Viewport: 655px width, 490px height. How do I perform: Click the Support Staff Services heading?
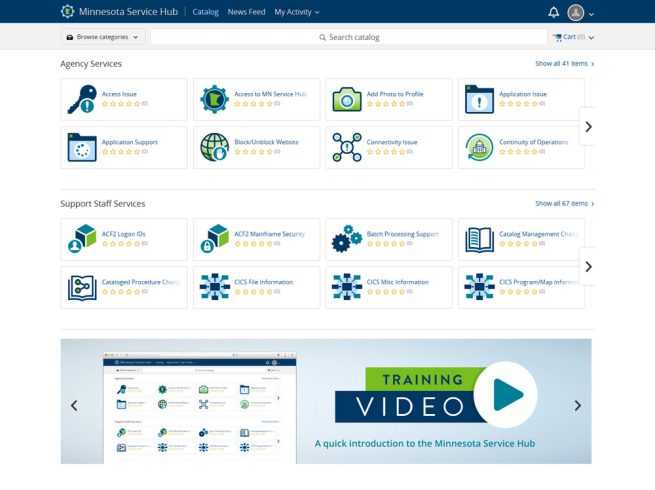103,204
